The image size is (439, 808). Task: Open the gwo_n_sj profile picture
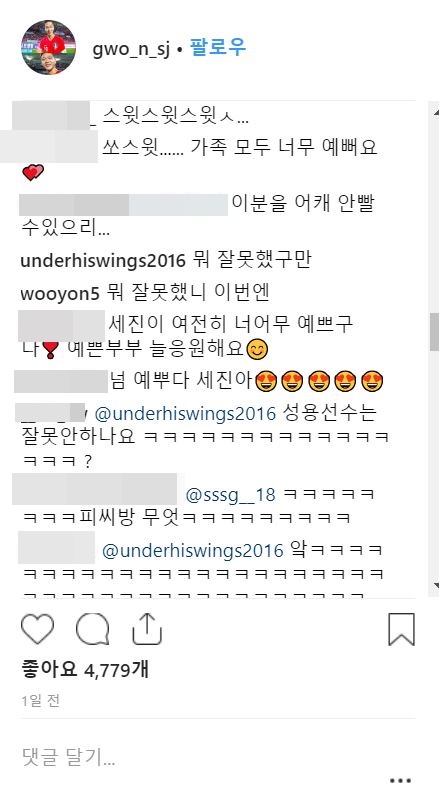coord(48,47)
